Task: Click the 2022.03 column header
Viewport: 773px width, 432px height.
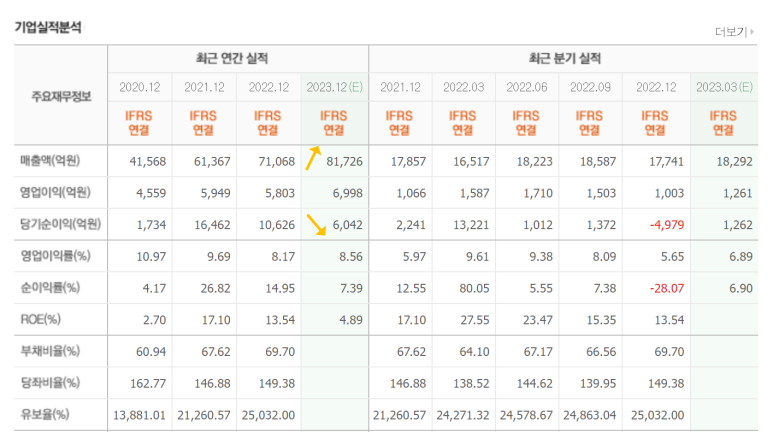Action: click(x=463, y=87)
